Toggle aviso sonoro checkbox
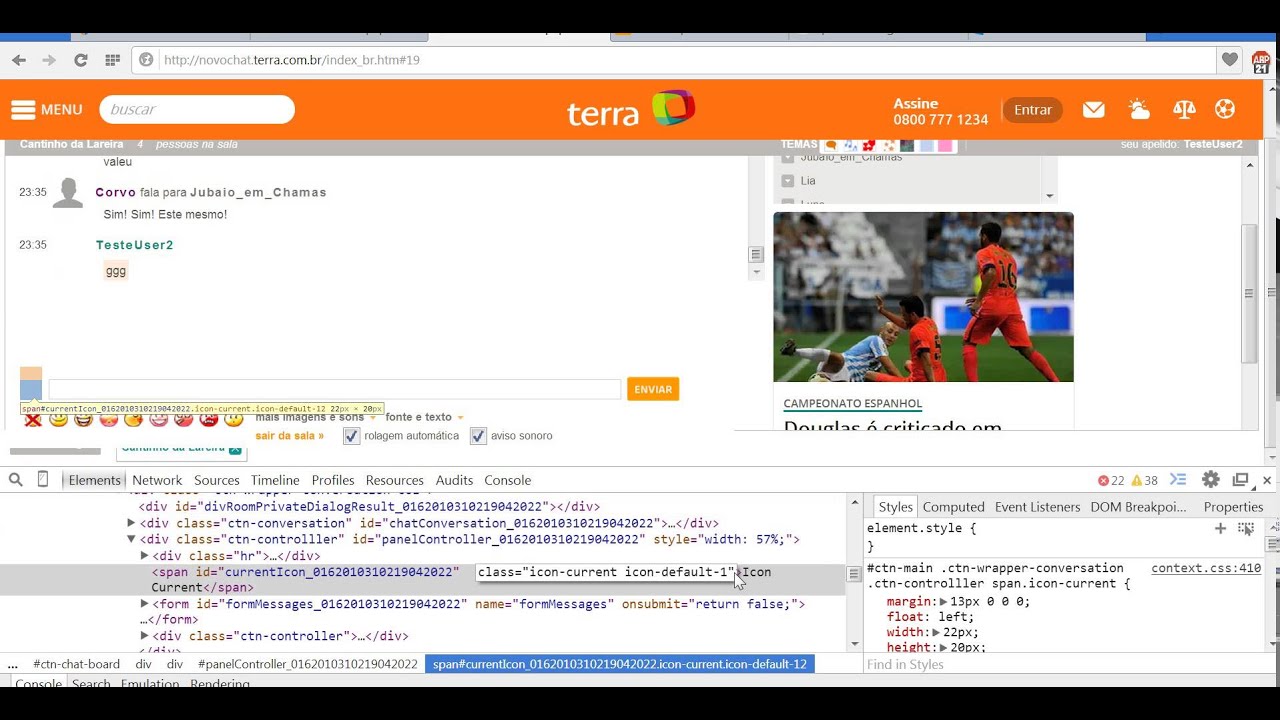Viewport: 1280px width, 720px height. tap(478, 436)
